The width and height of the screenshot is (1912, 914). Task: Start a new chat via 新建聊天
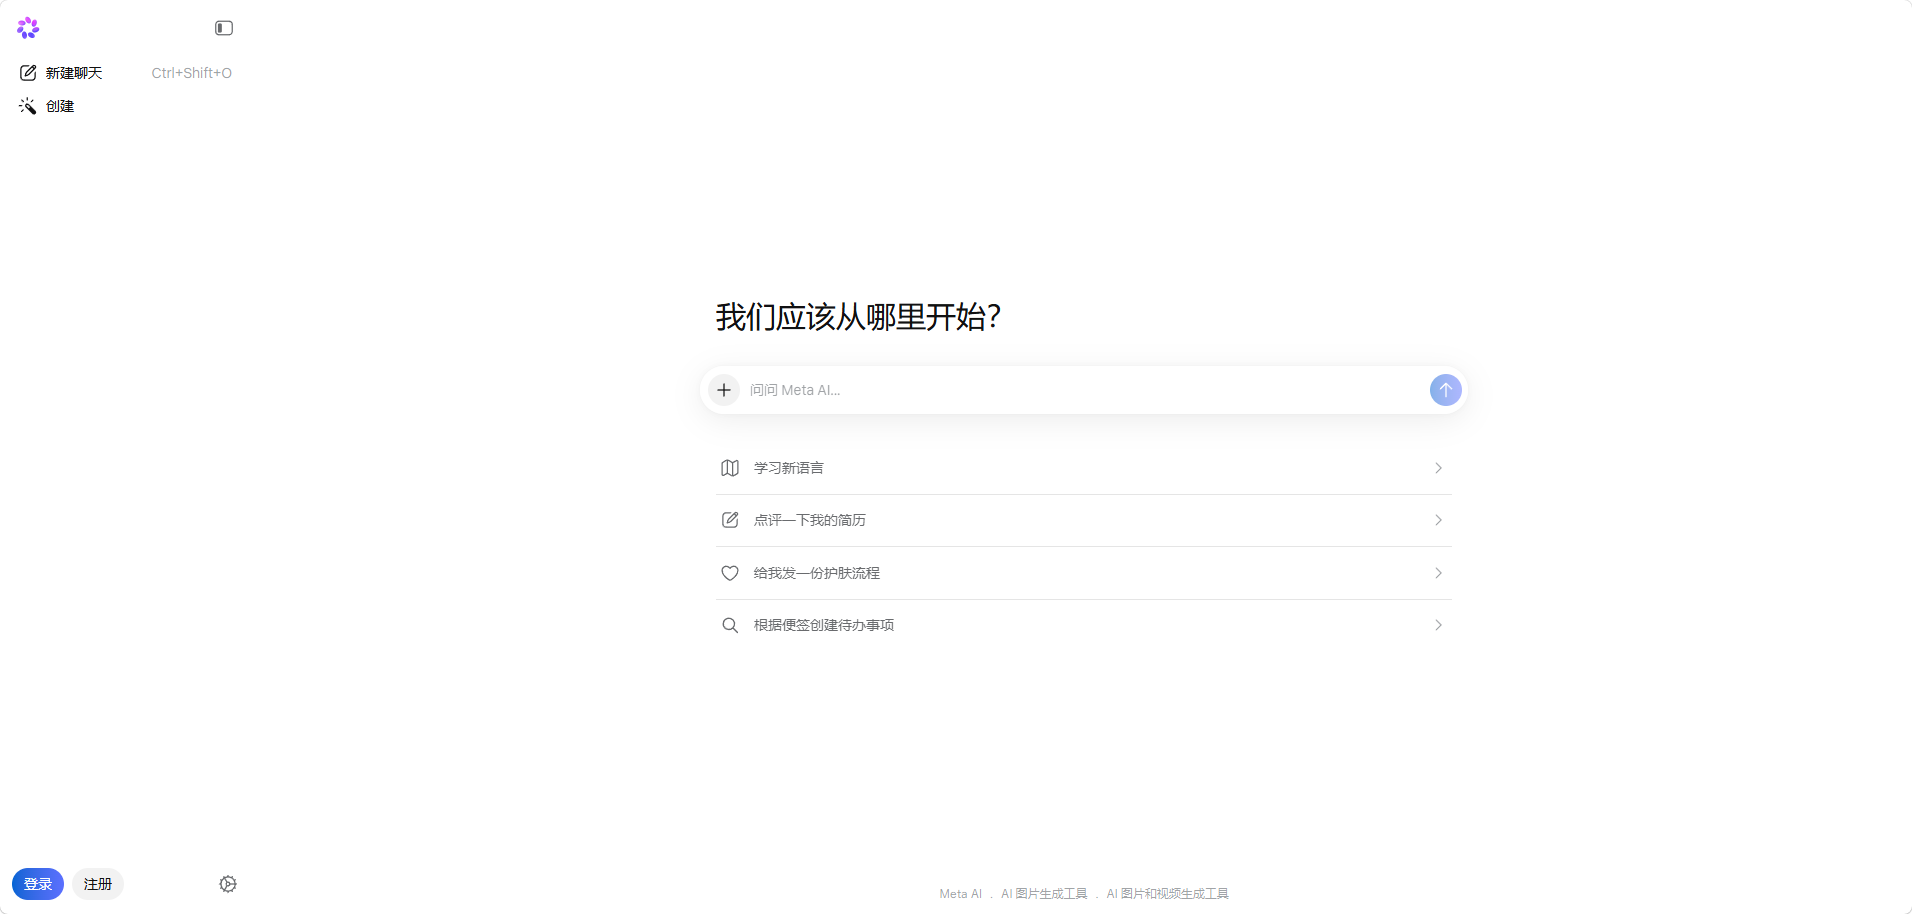tap(74, 73)
